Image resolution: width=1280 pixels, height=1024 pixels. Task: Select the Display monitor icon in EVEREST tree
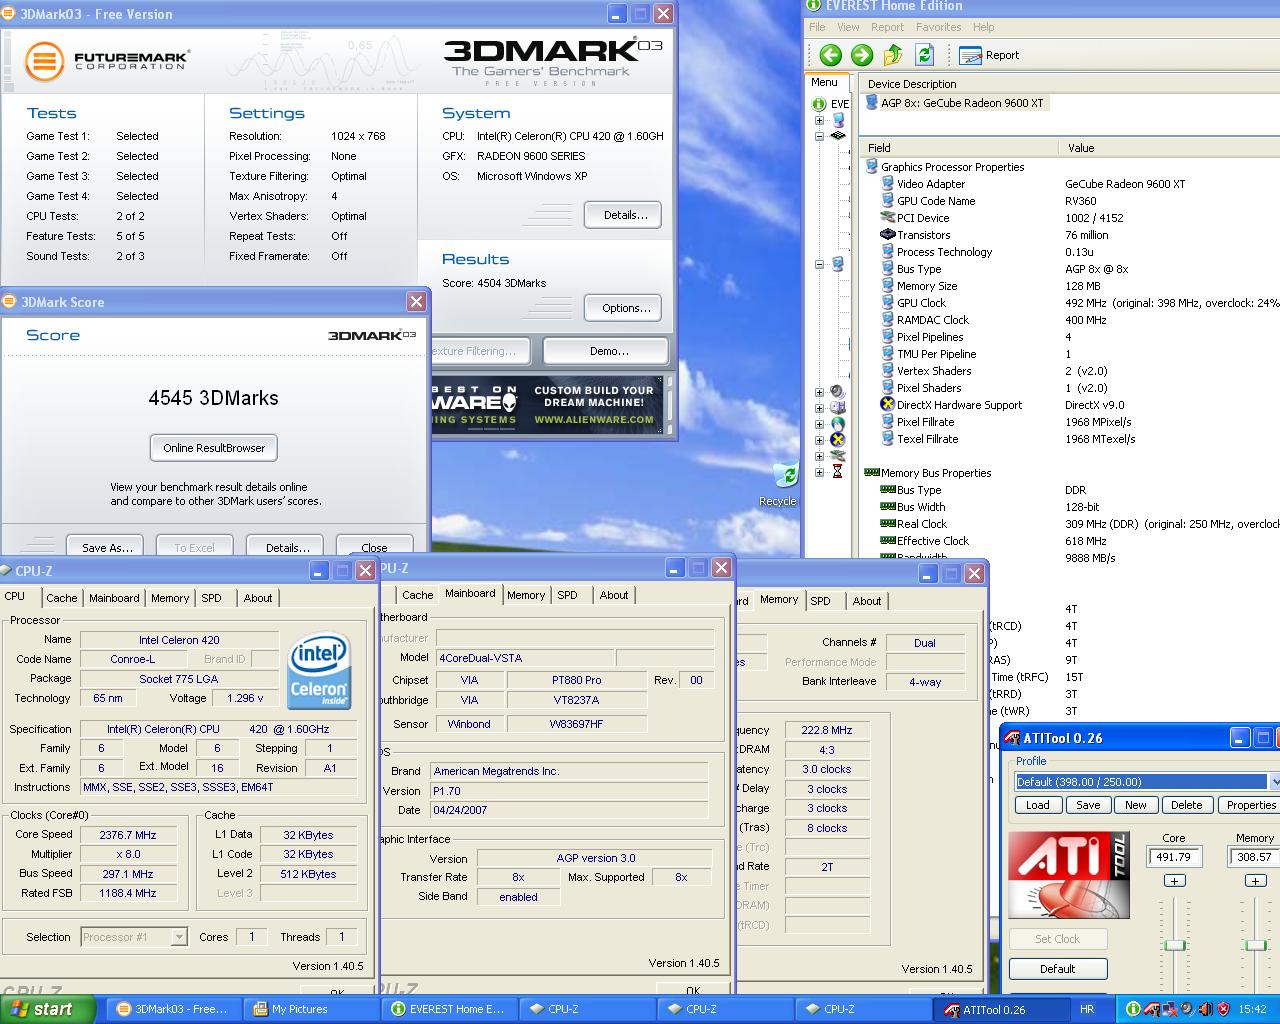[x=838, y=264]
